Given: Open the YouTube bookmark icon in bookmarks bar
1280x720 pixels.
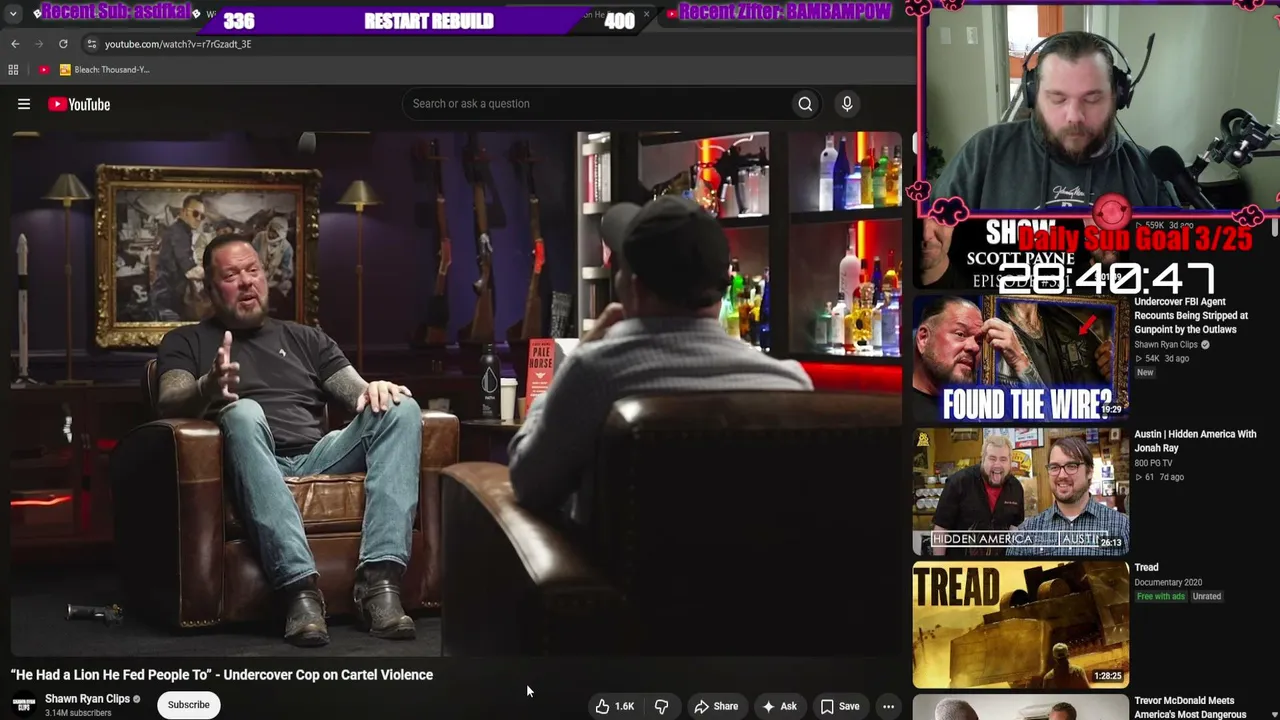Looking at the screenshot, I should [44, 70].
